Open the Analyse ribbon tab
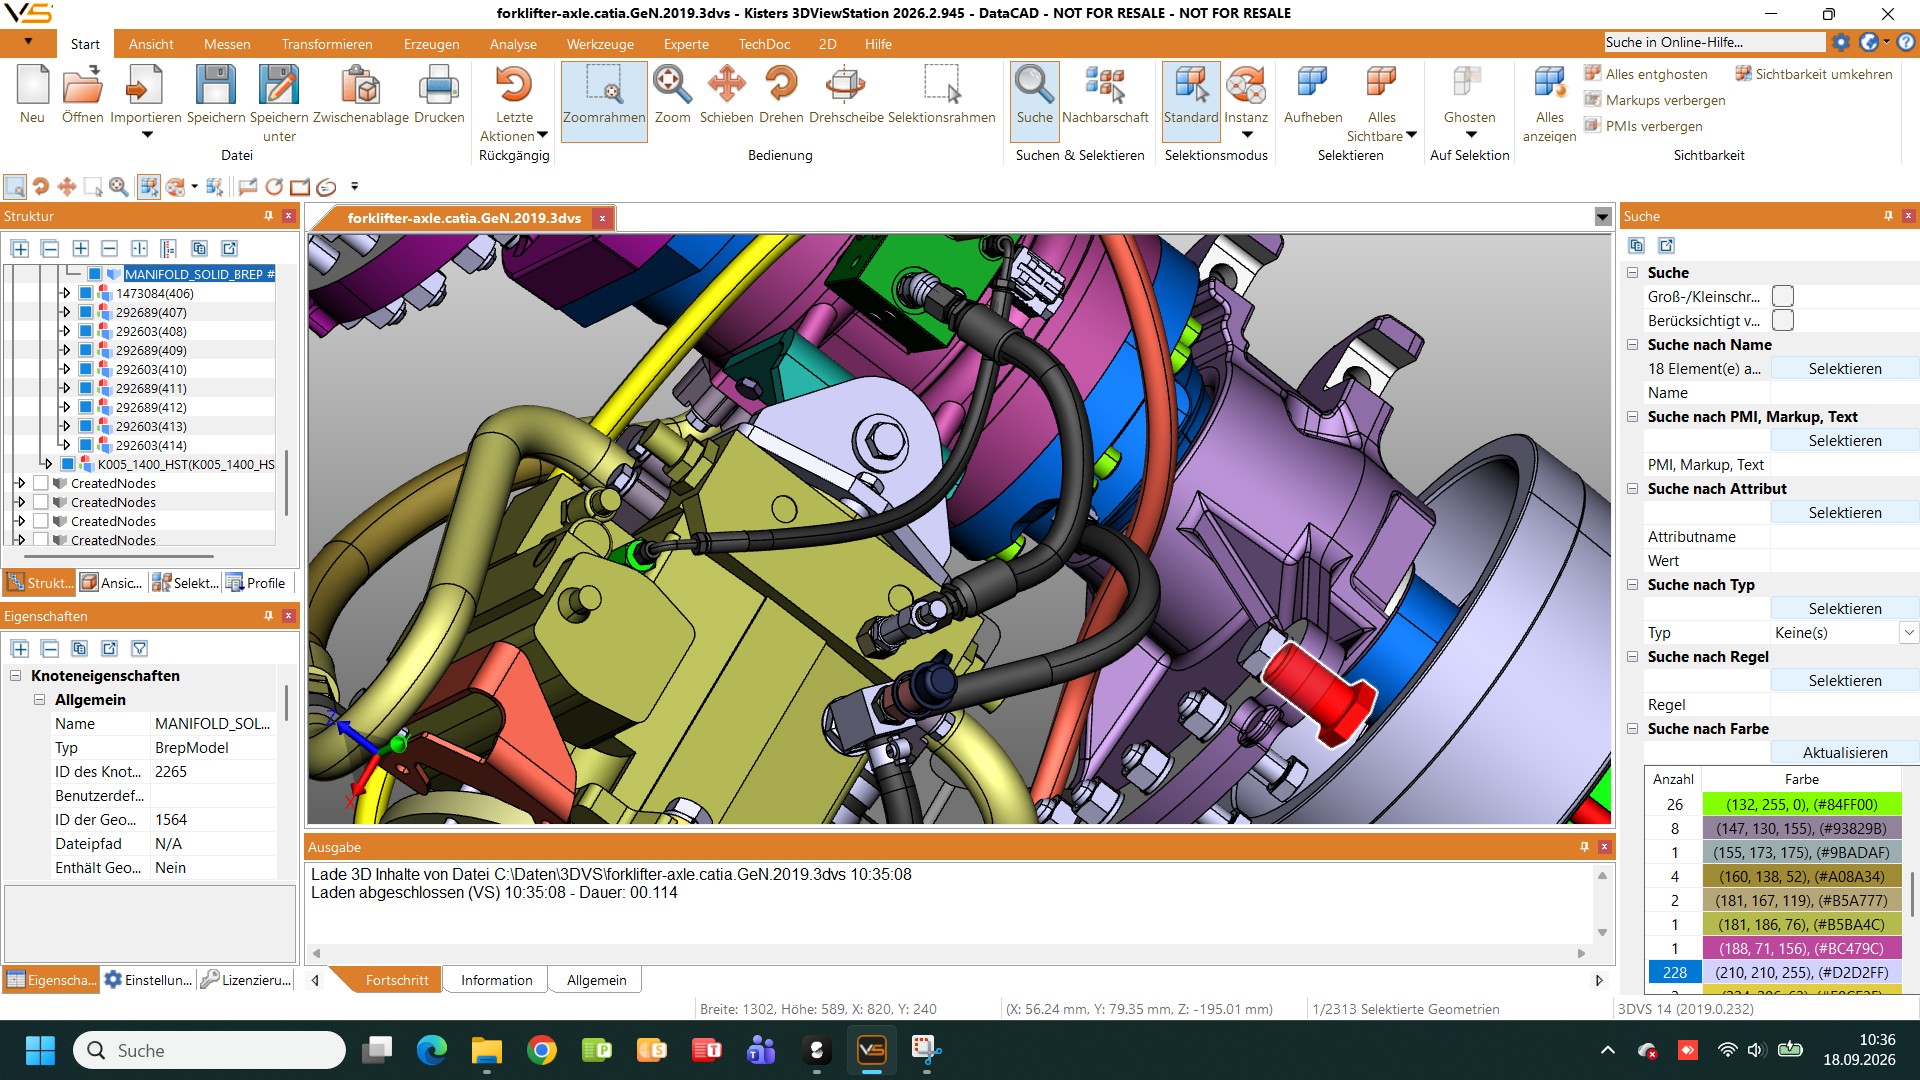The image size is (1920, 1080). click(513, 44)
